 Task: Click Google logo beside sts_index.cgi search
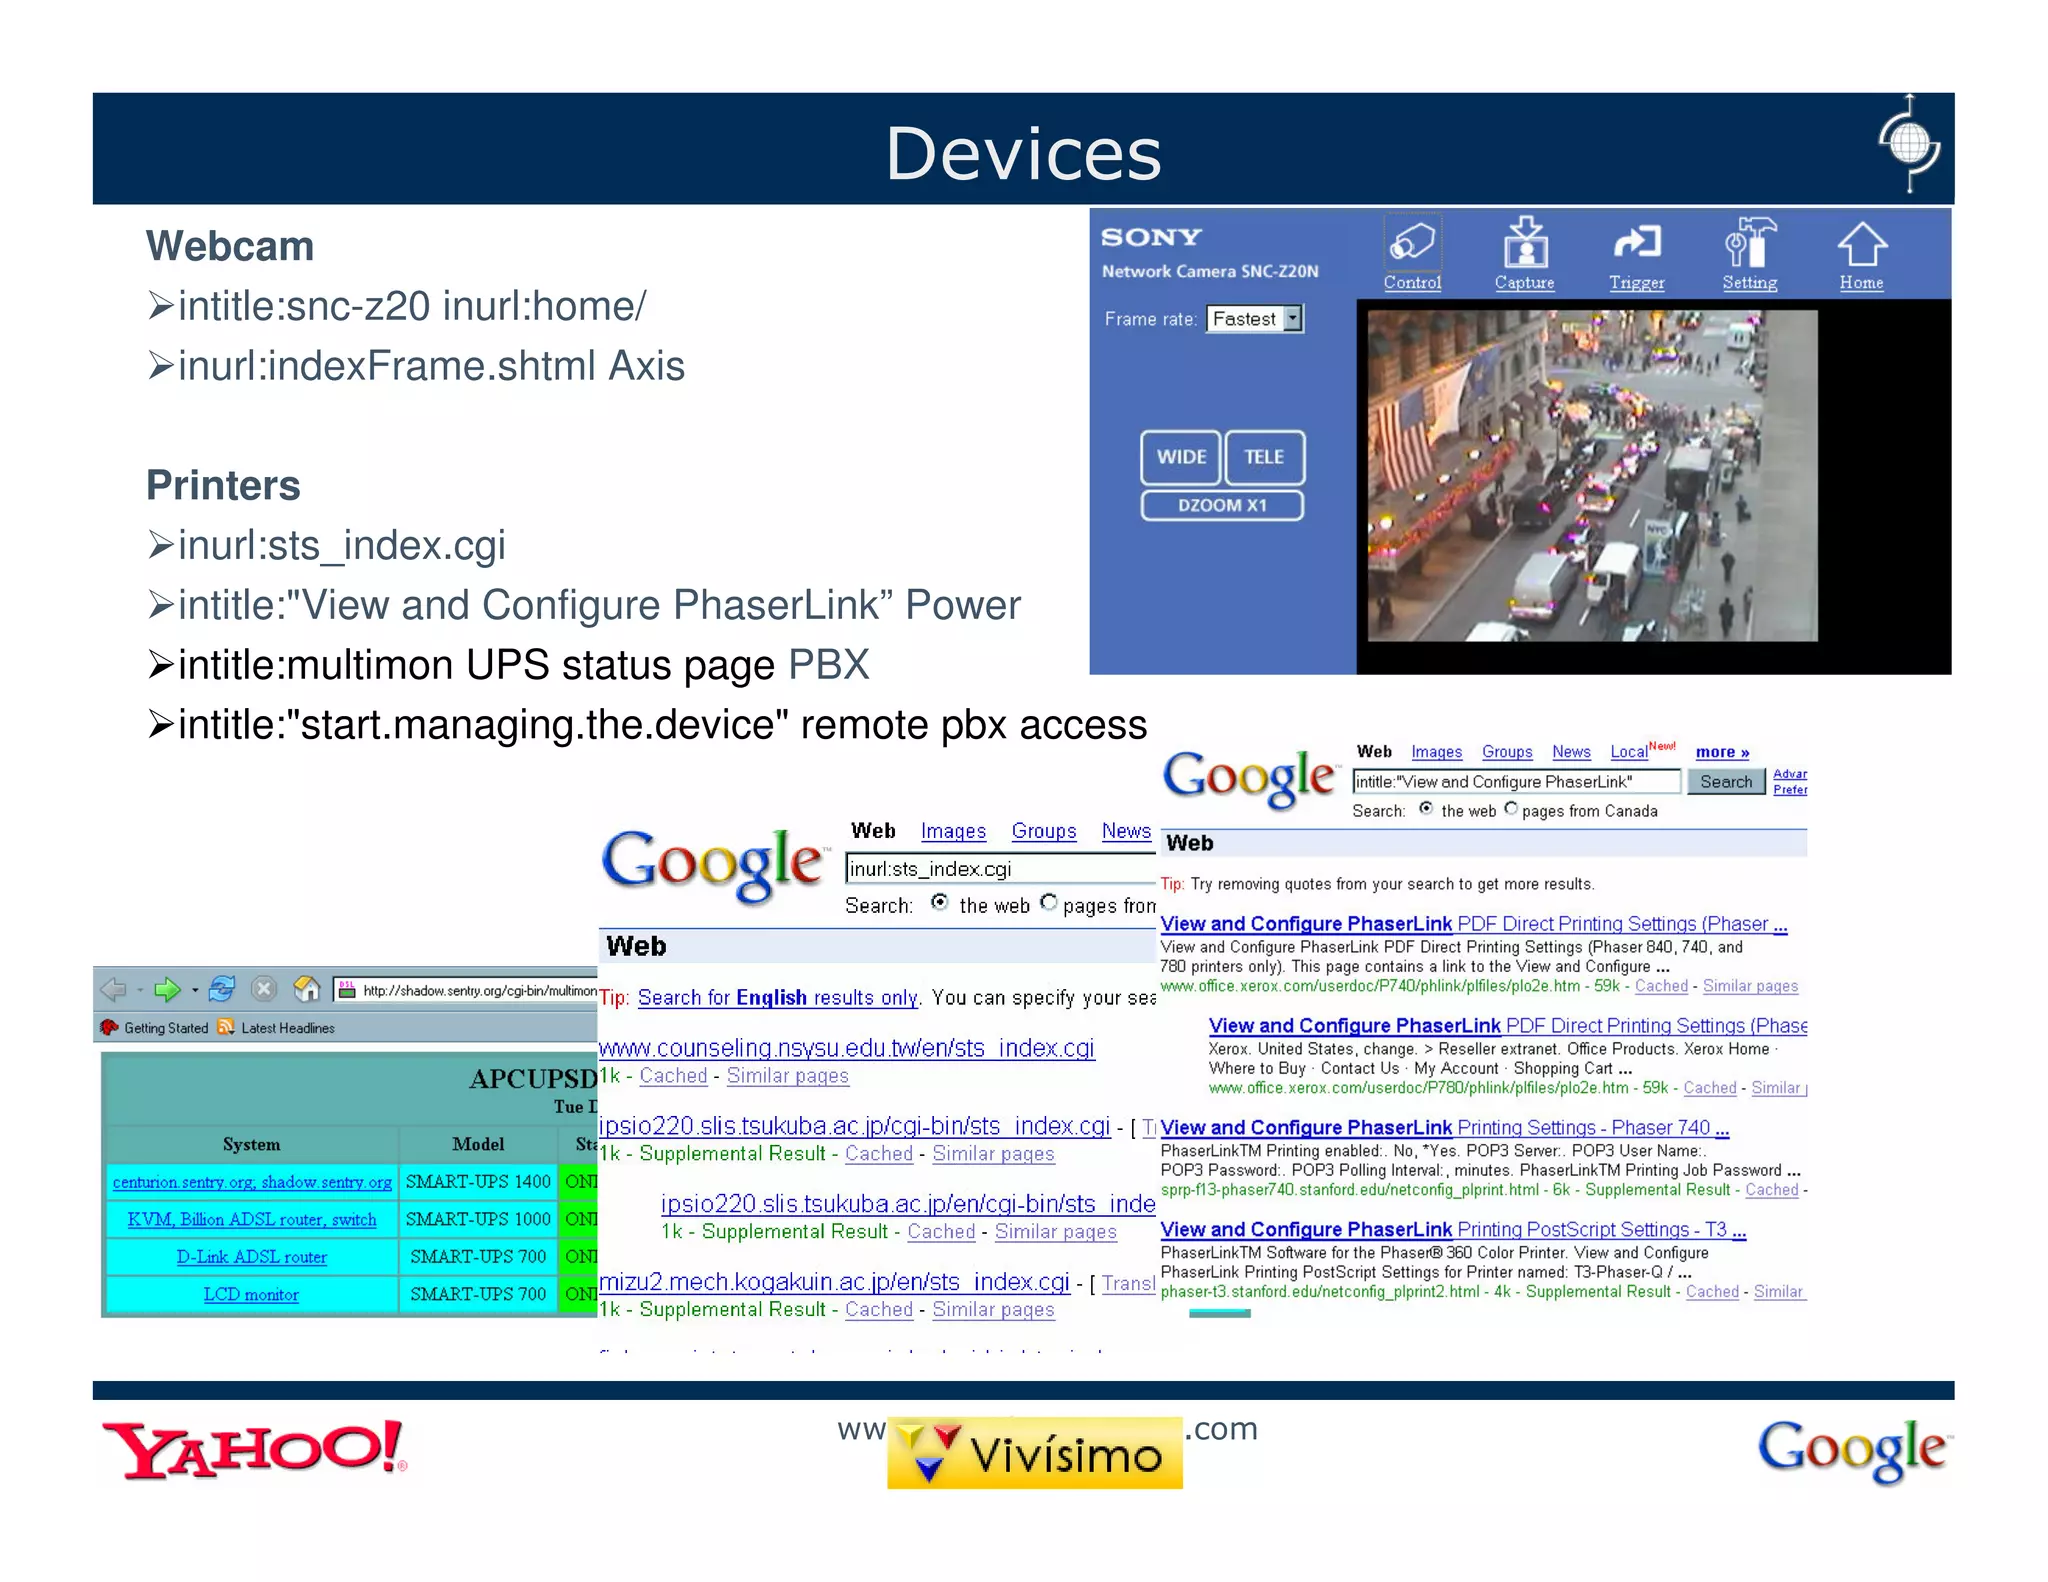click(713, 865)
